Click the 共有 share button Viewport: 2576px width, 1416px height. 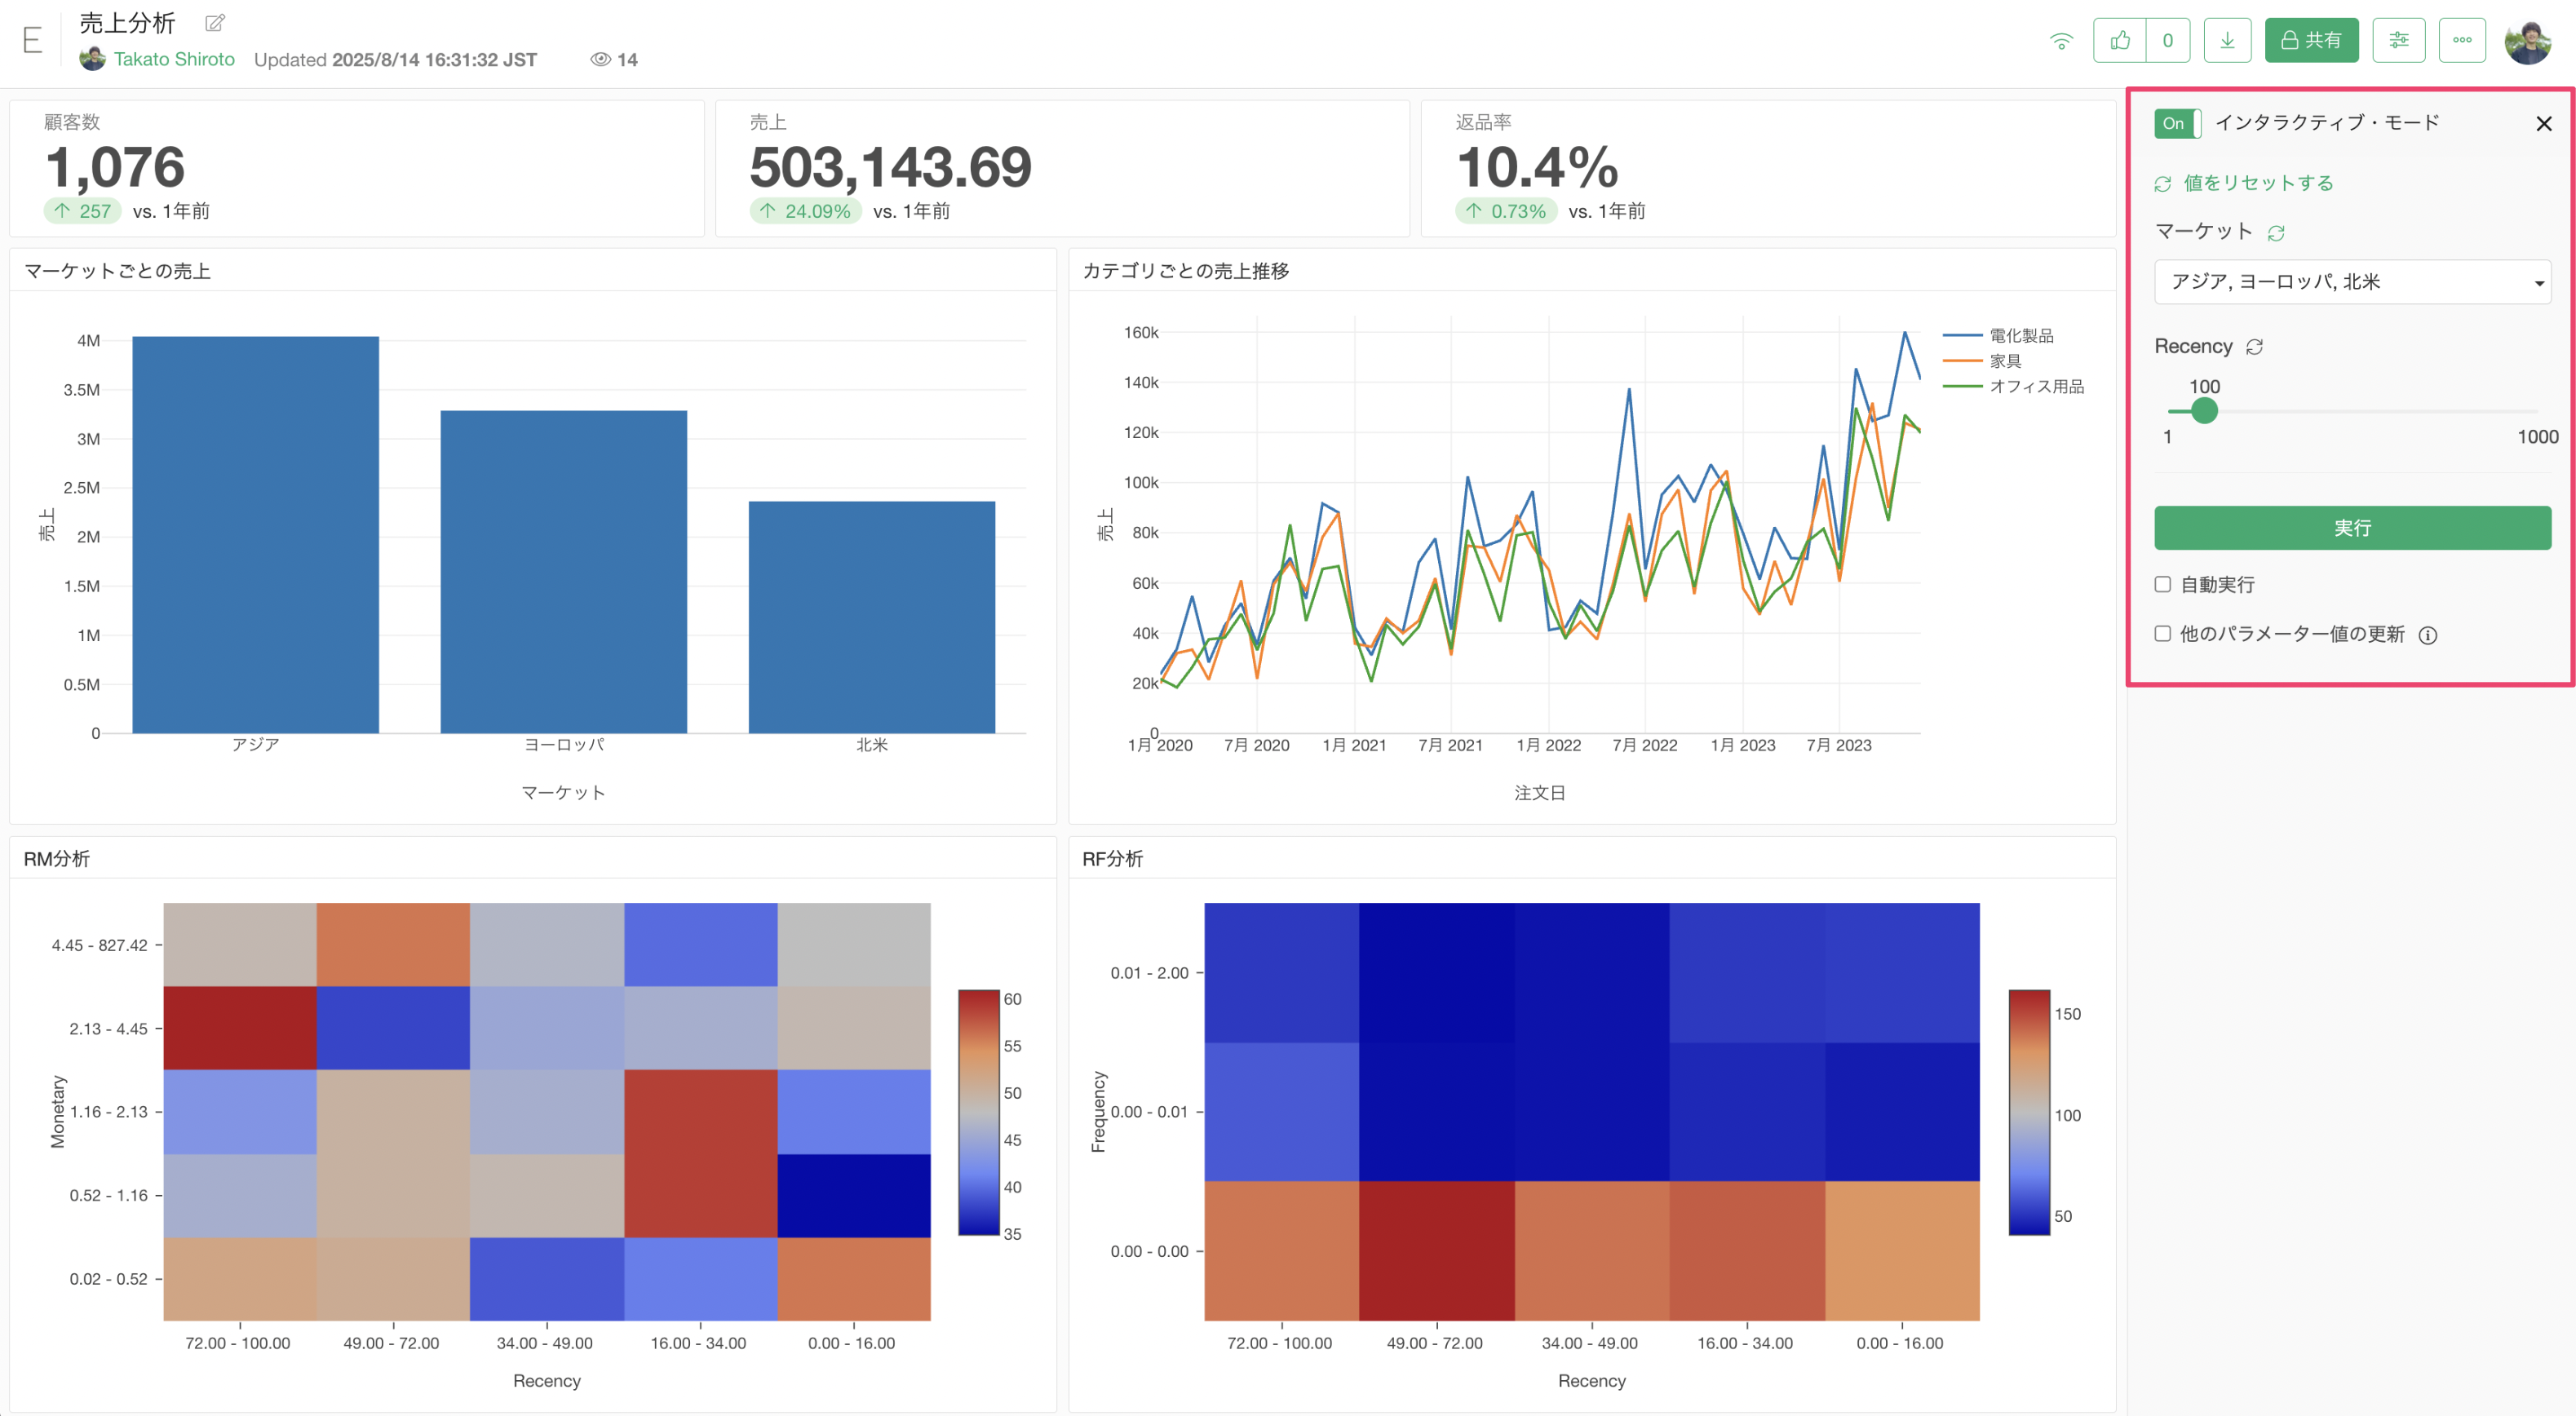2311,40
